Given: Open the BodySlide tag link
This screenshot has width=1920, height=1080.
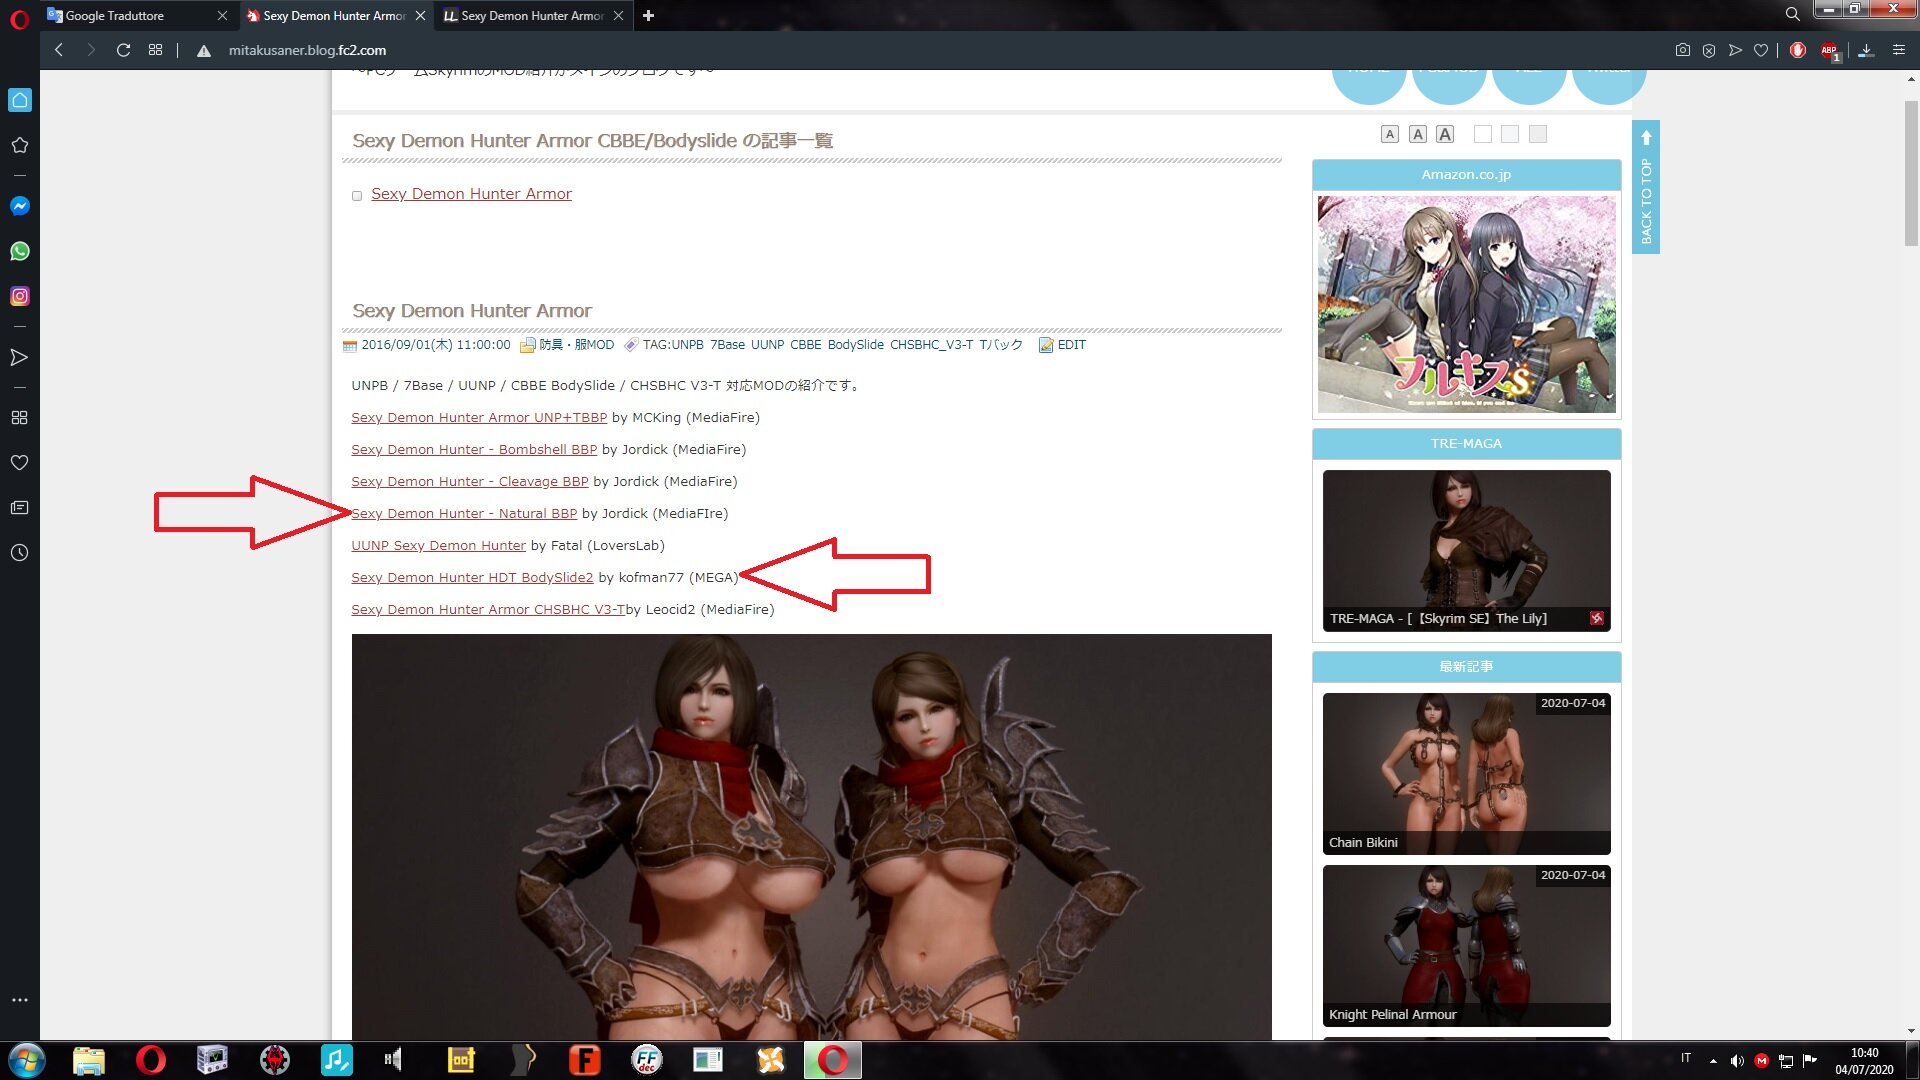Looking at the screenshot, I should tap(855, 345).
